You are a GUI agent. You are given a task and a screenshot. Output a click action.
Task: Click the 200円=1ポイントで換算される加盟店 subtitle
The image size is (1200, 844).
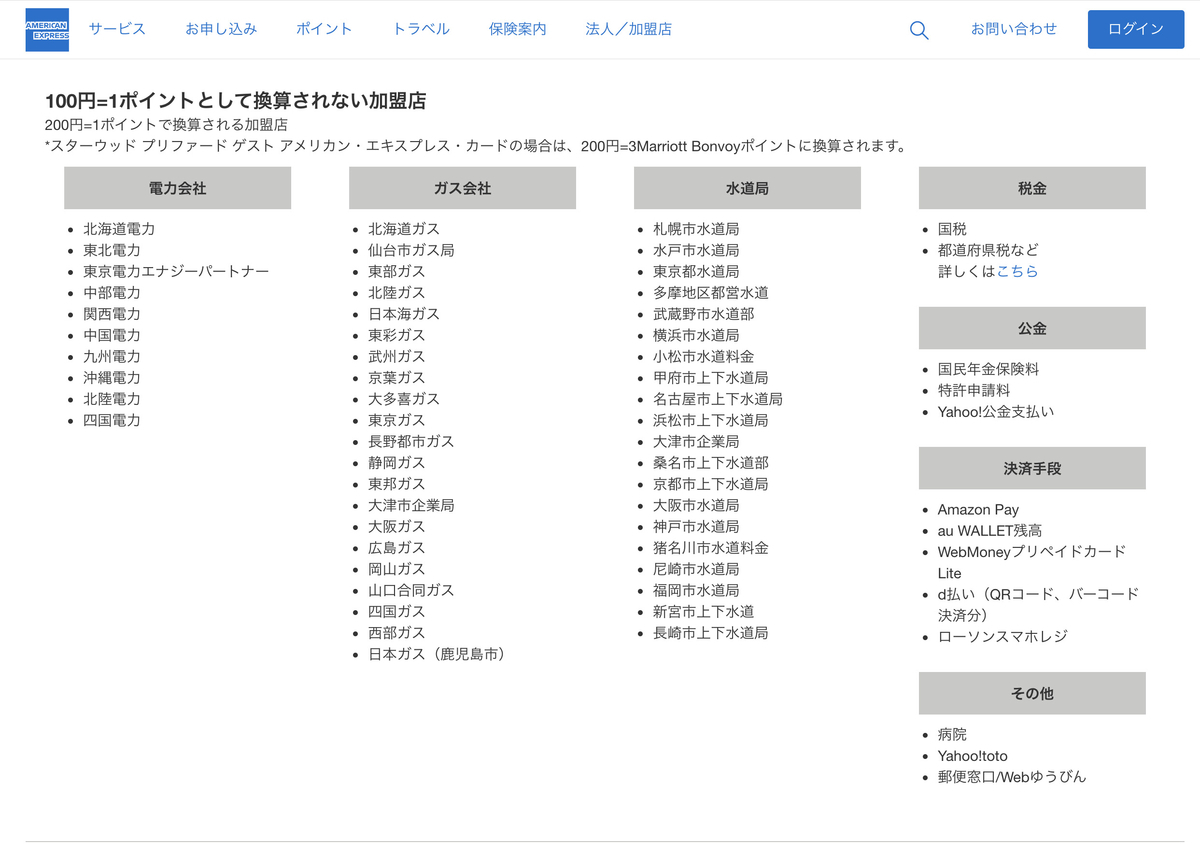coord(166,125)
